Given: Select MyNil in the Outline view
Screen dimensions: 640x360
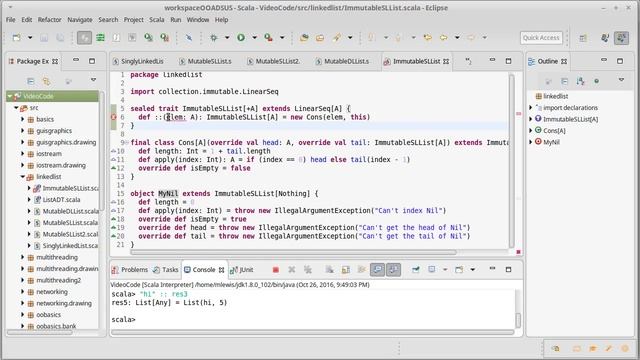Looking at the screenshot, I should [551, 142].
